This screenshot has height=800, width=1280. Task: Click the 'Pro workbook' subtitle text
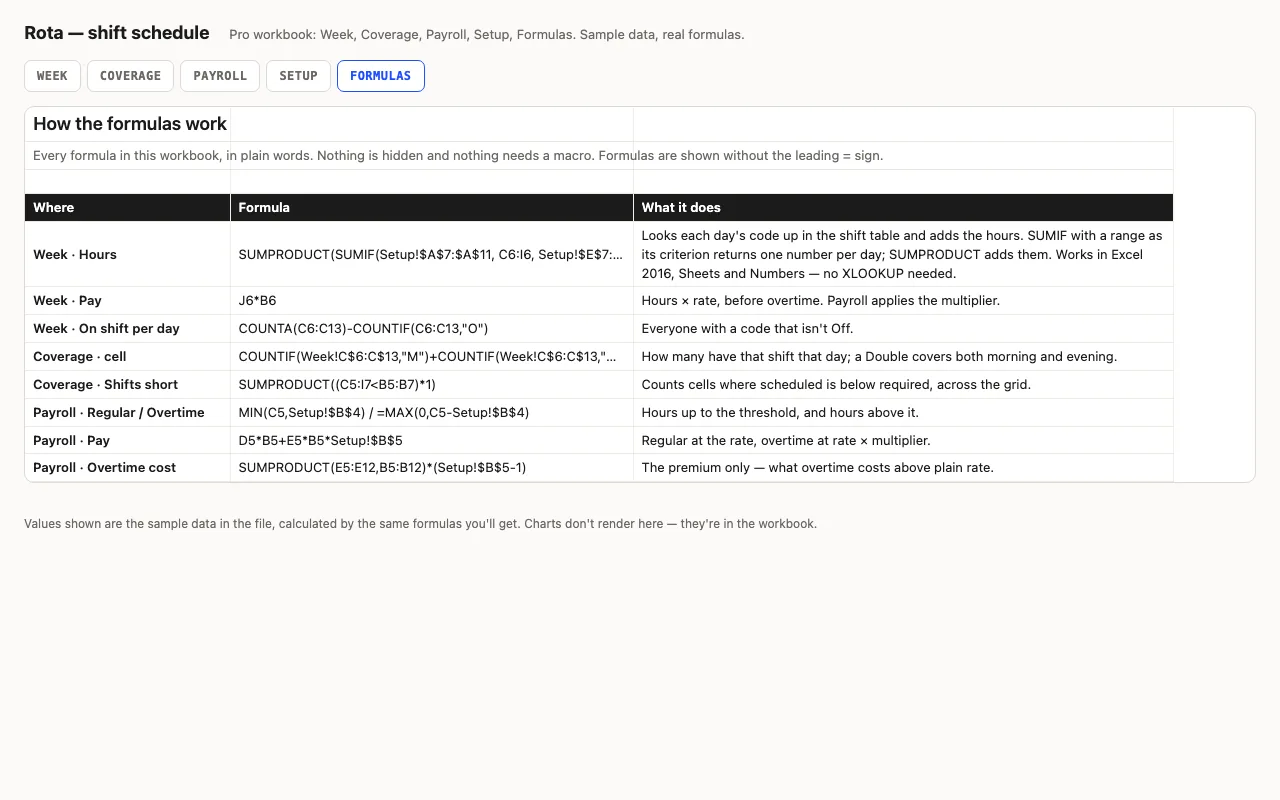487,35
